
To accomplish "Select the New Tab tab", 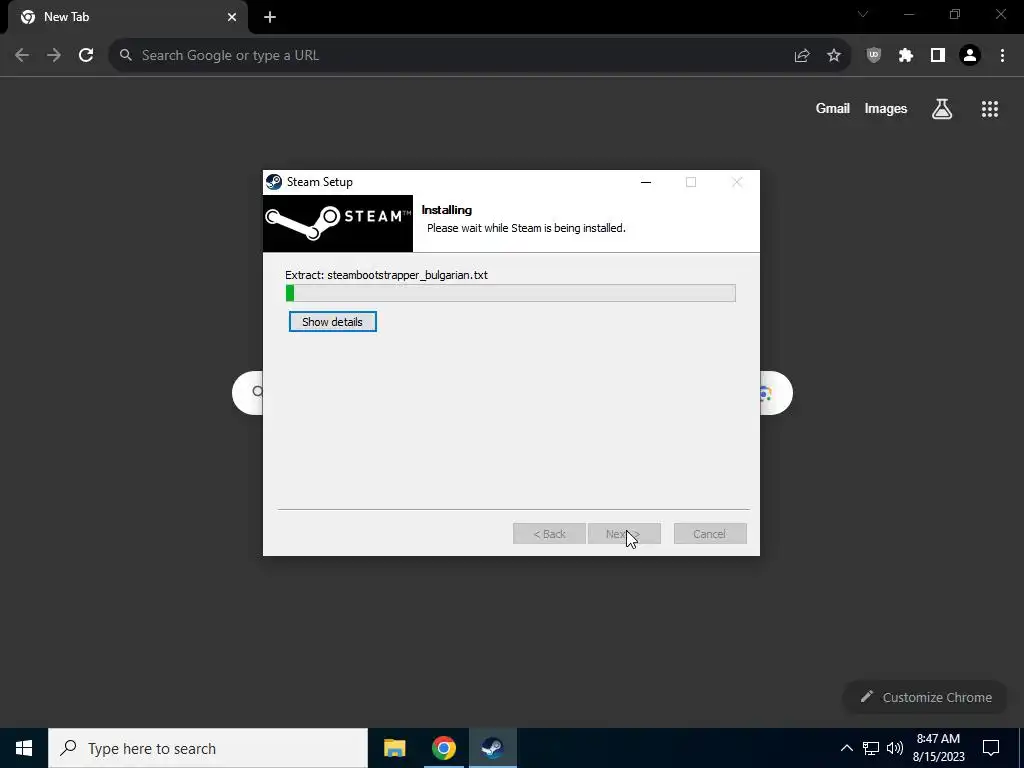I will click(x=127, y=18).
